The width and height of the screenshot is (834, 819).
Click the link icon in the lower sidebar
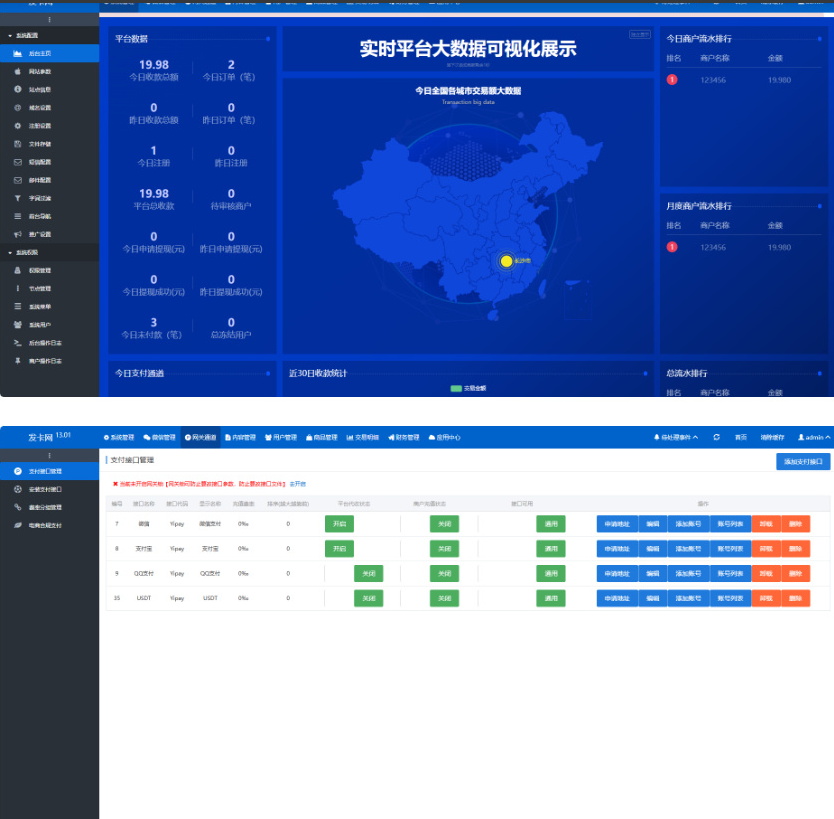[18, 507]
